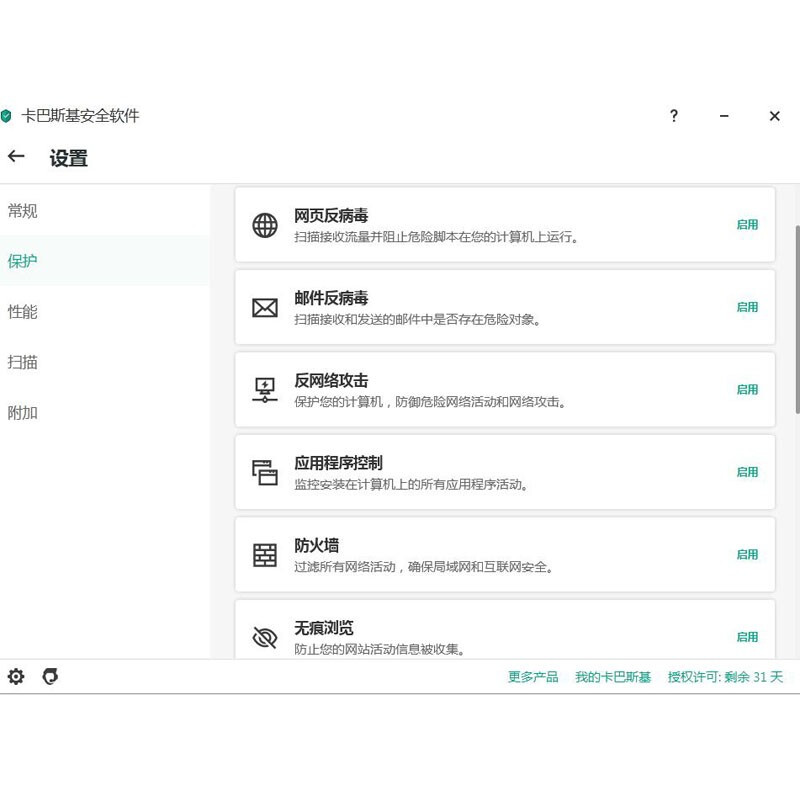Click the crossed-eye icon for 无痕浏览

[x=265, y=637]
